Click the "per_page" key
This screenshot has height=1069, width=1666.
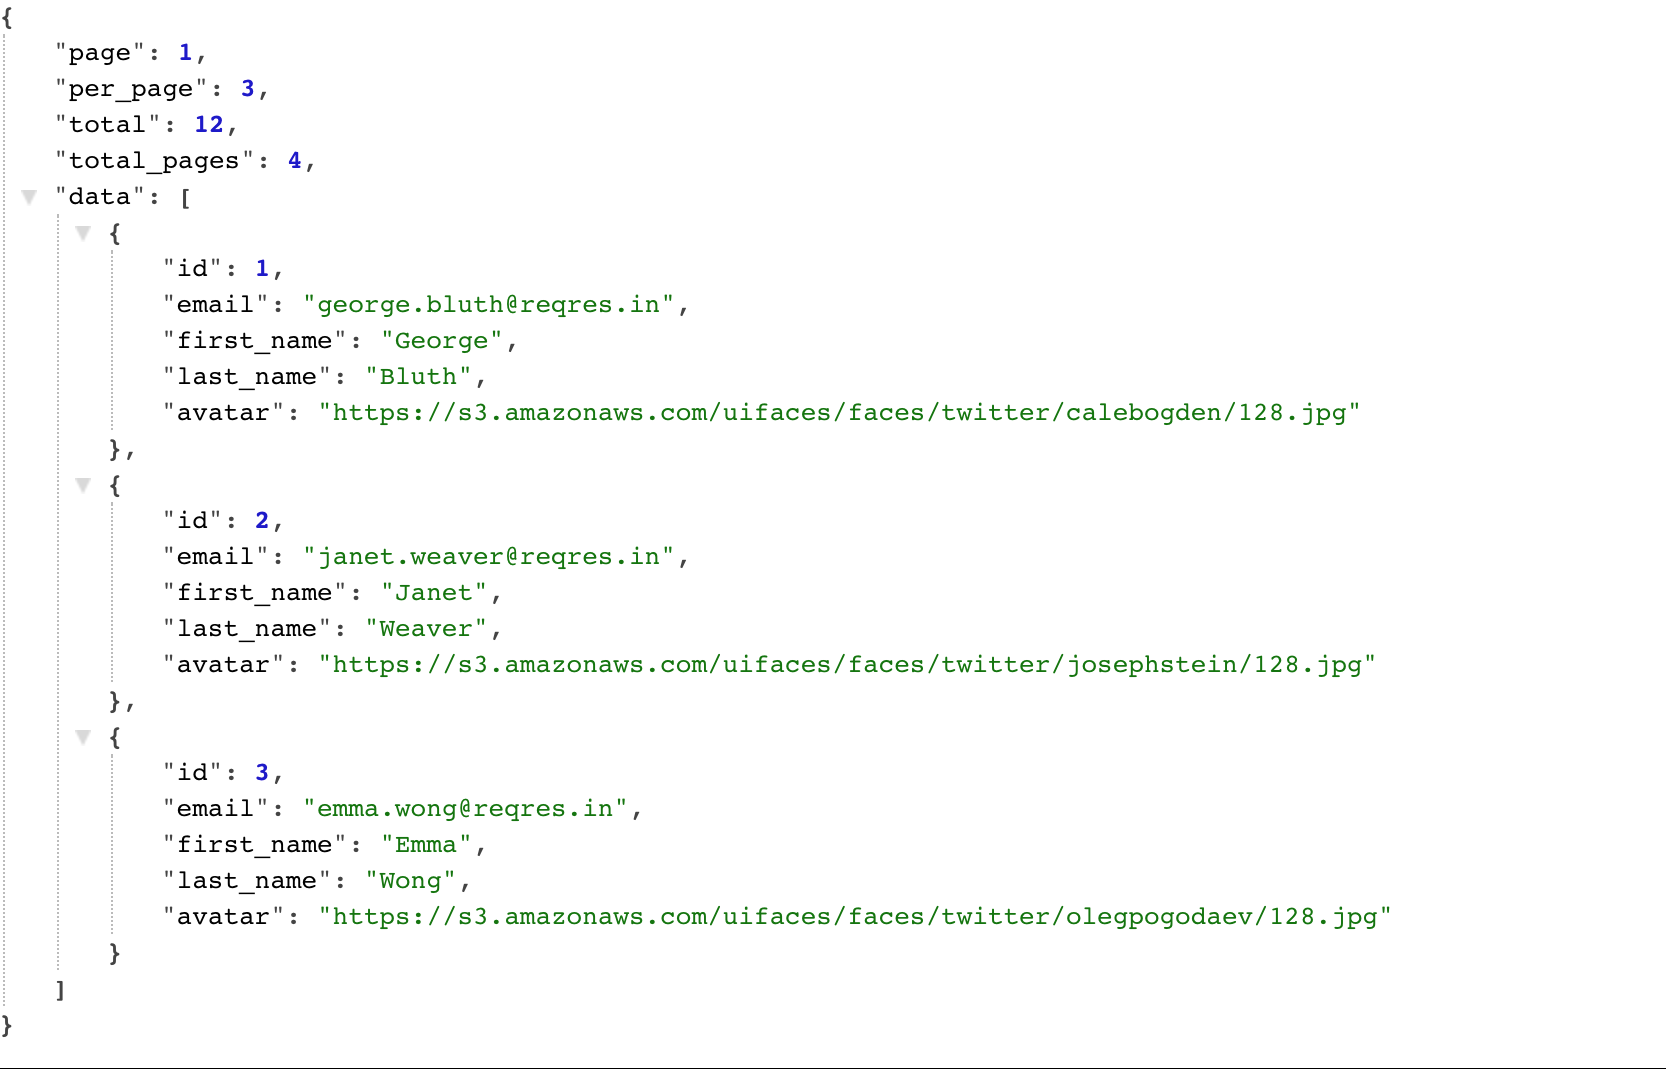click(131, 89)
